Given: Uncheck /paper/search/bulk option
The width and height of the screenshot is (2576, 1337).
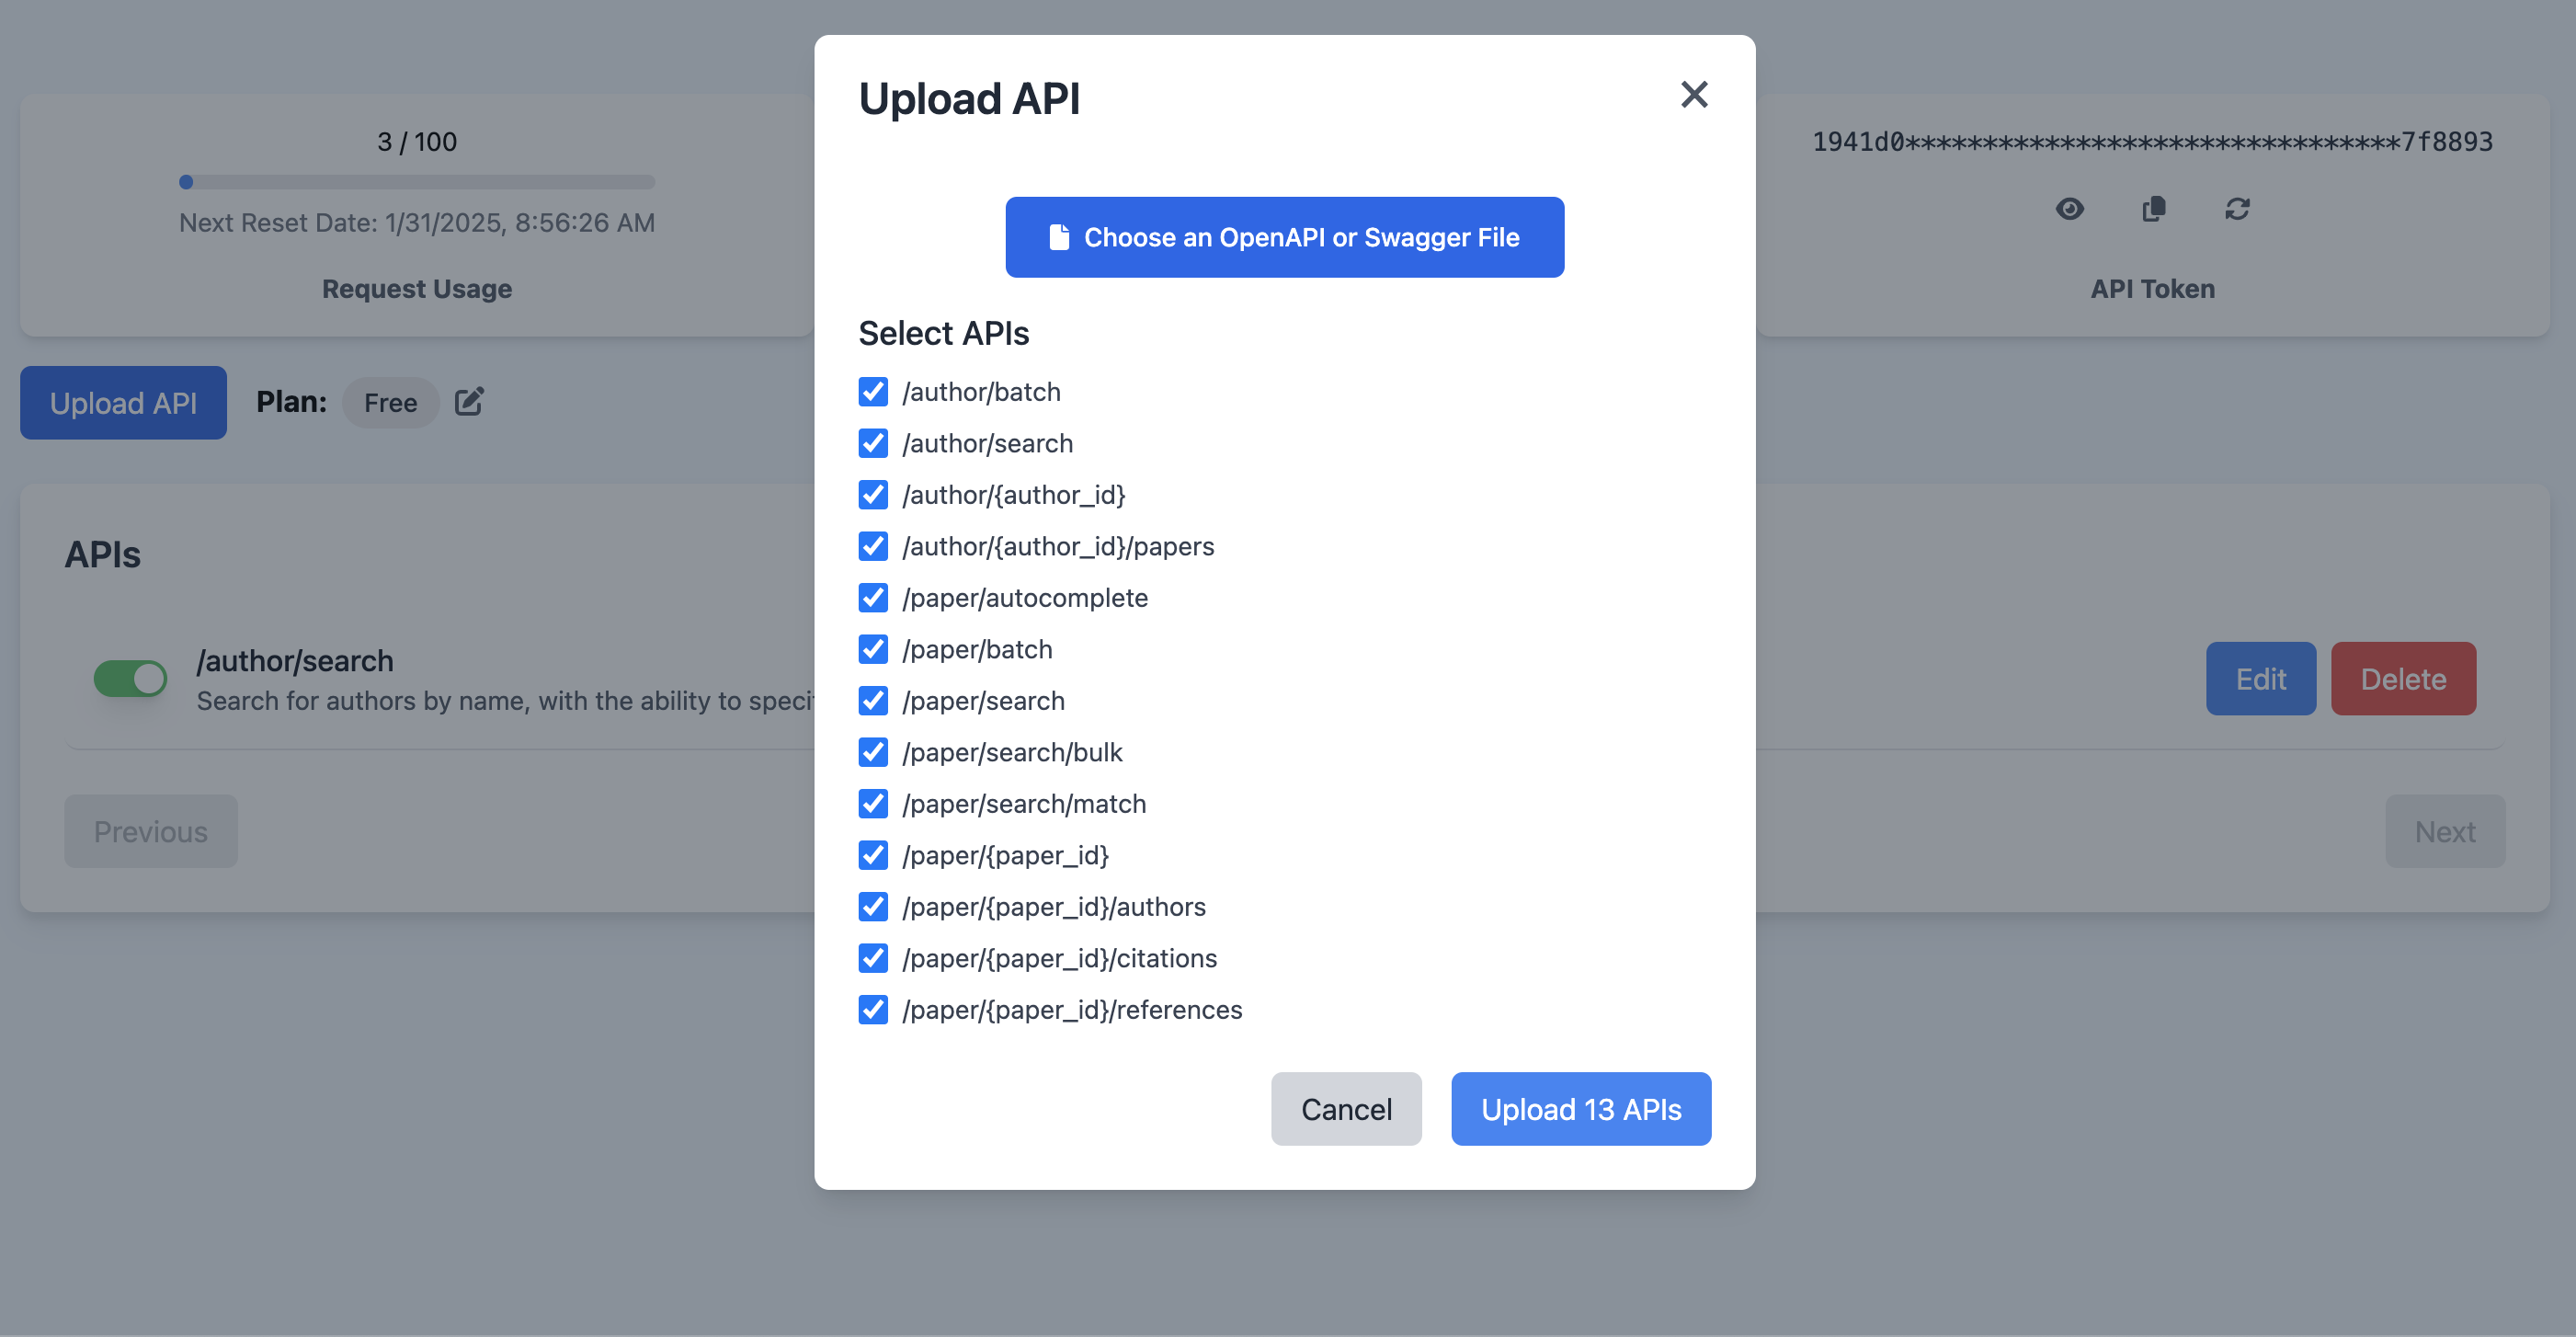Looking at the screenshot, I should coord(873,752).
